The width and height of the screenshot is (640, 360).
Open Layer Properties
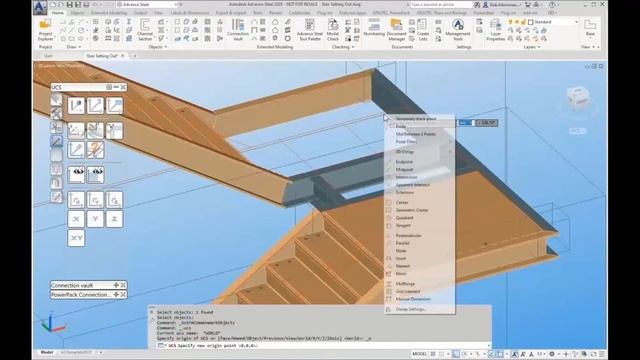coord(495,29)
